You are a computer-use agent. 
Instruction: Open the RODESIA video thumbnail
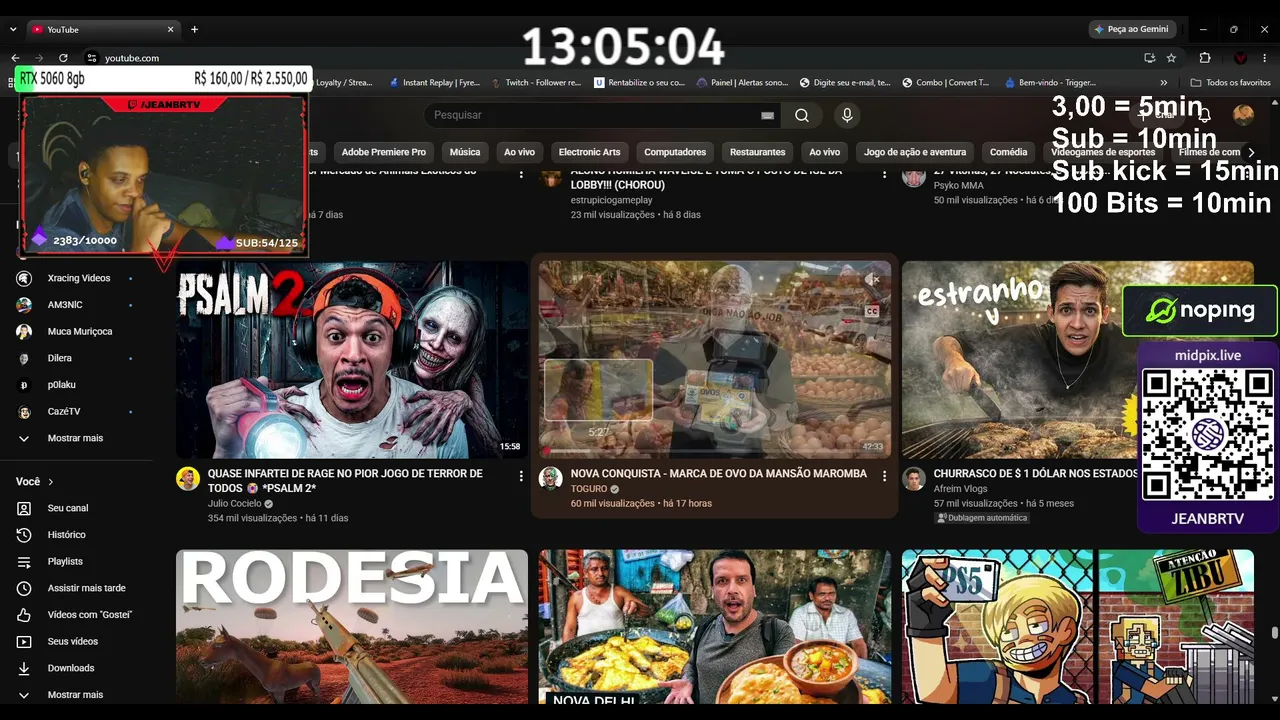coord(352,627)
